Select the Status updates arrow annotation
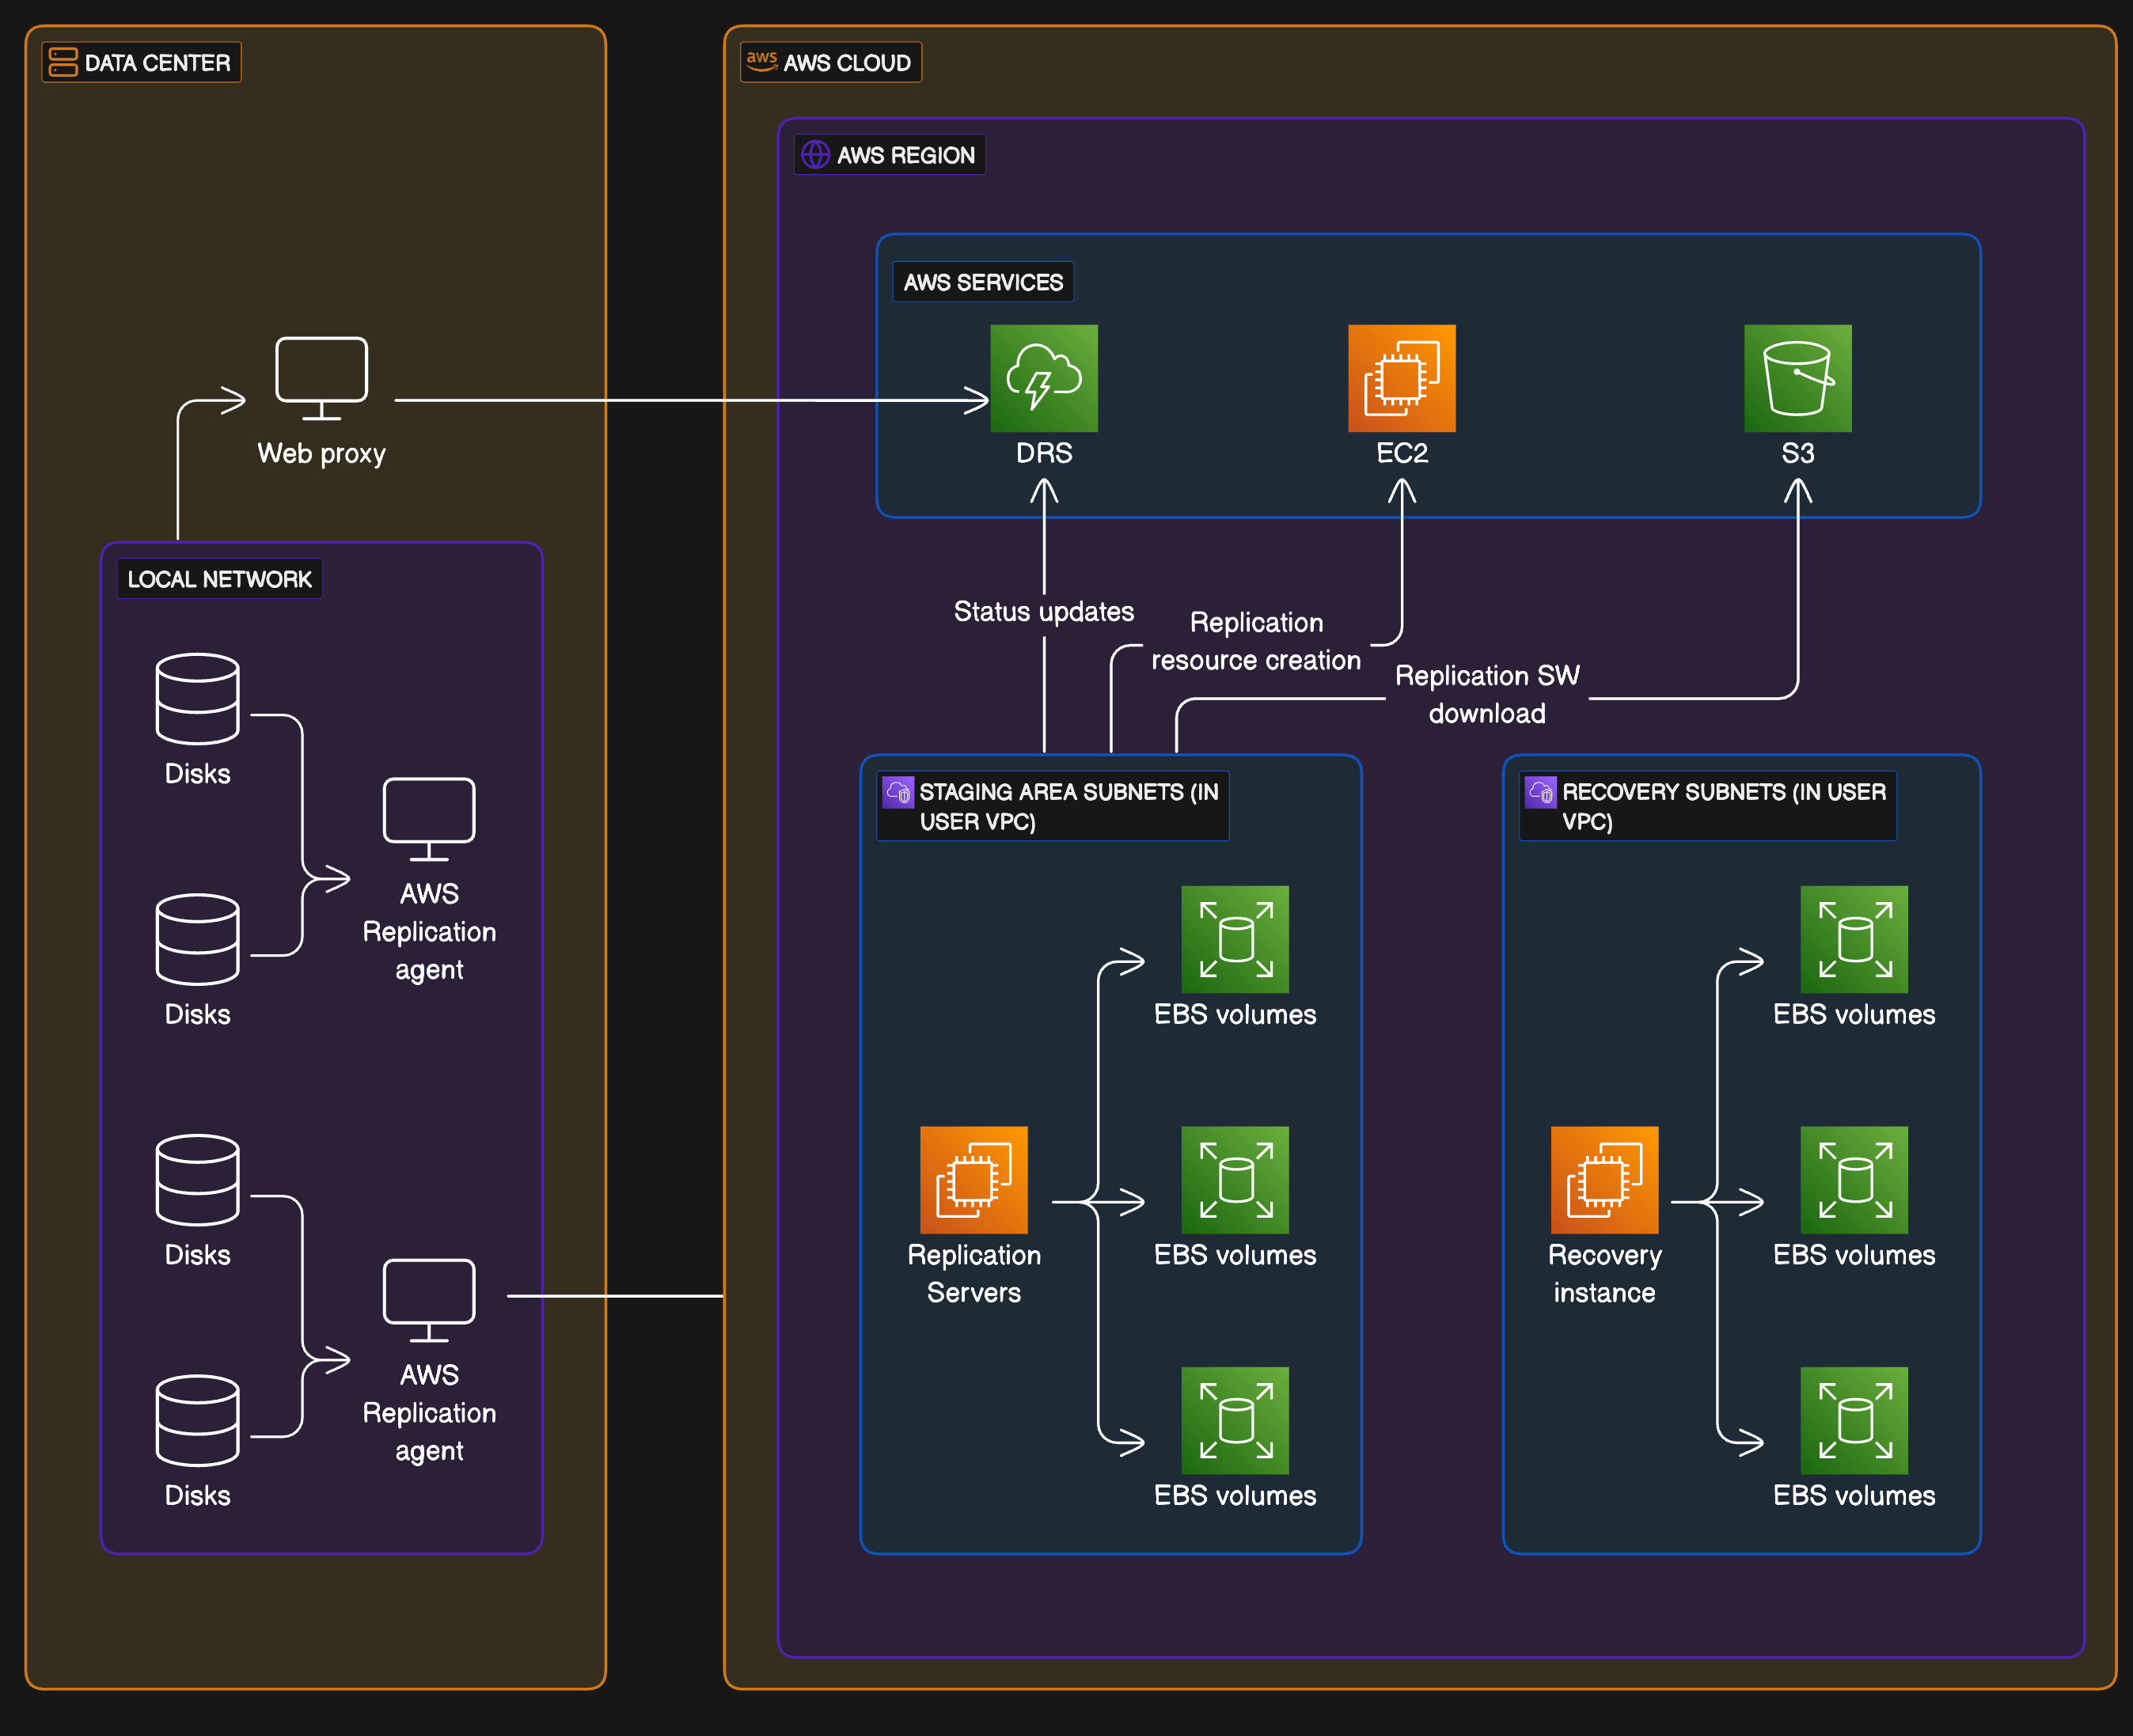This screenshot has width=2133, height=1736. [1044, 611]
